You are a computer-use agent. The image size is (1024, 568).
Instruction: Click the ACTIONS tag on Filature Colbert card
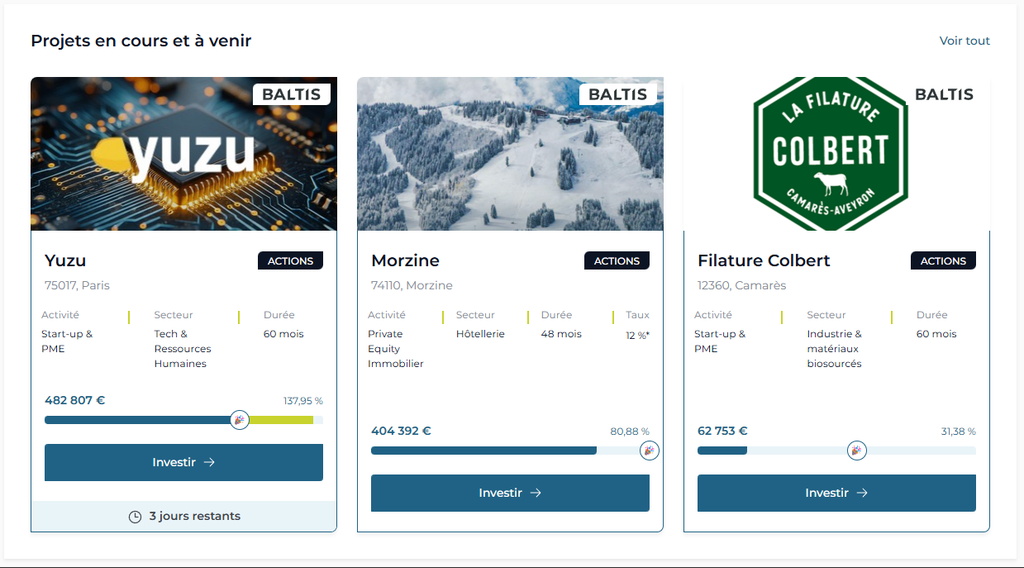pos(943,260)
